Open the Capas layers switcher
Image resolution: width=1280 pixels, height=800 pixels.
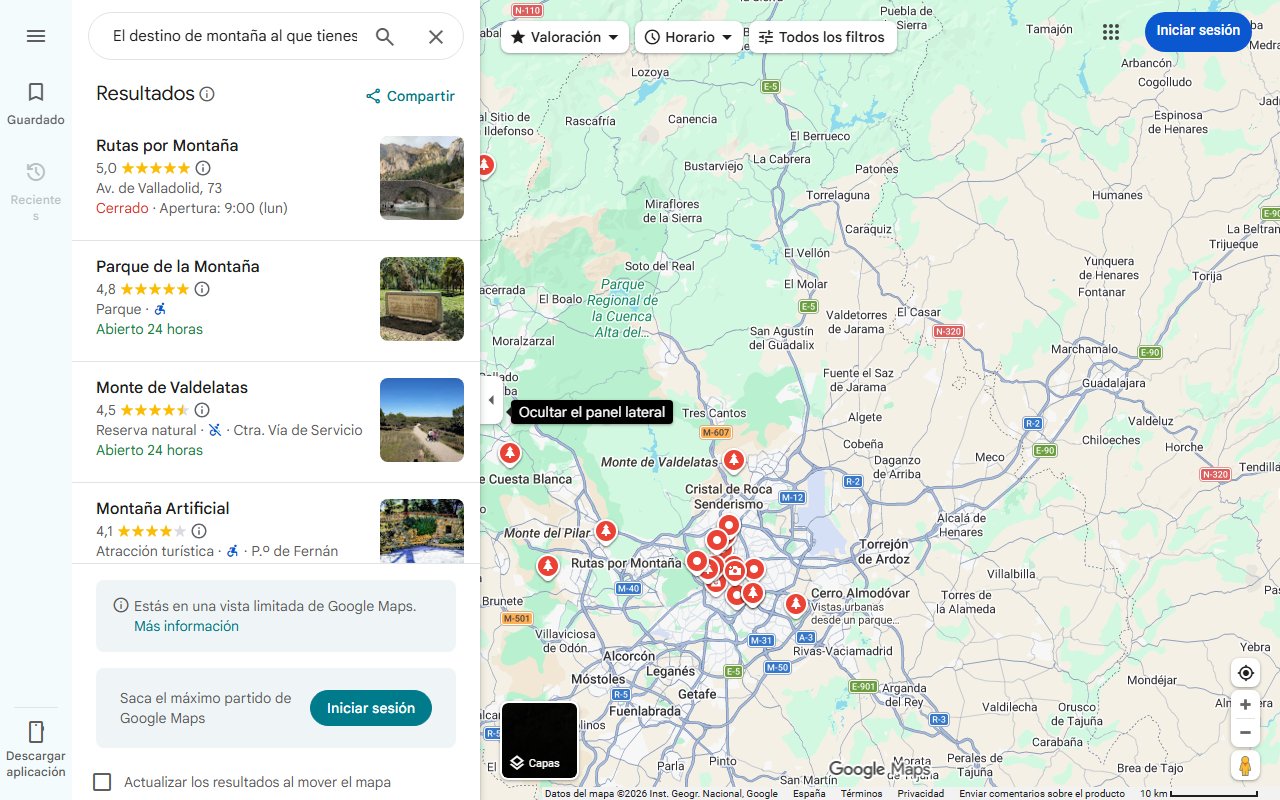539,740
